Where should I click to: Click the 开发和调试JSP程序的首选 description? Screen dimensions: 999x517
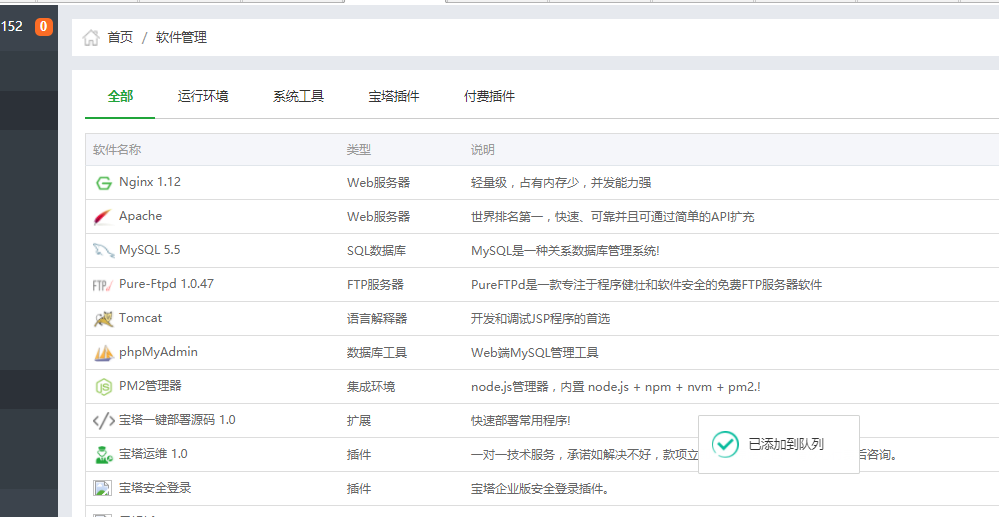pyautogui.click(x=540, y=318)
